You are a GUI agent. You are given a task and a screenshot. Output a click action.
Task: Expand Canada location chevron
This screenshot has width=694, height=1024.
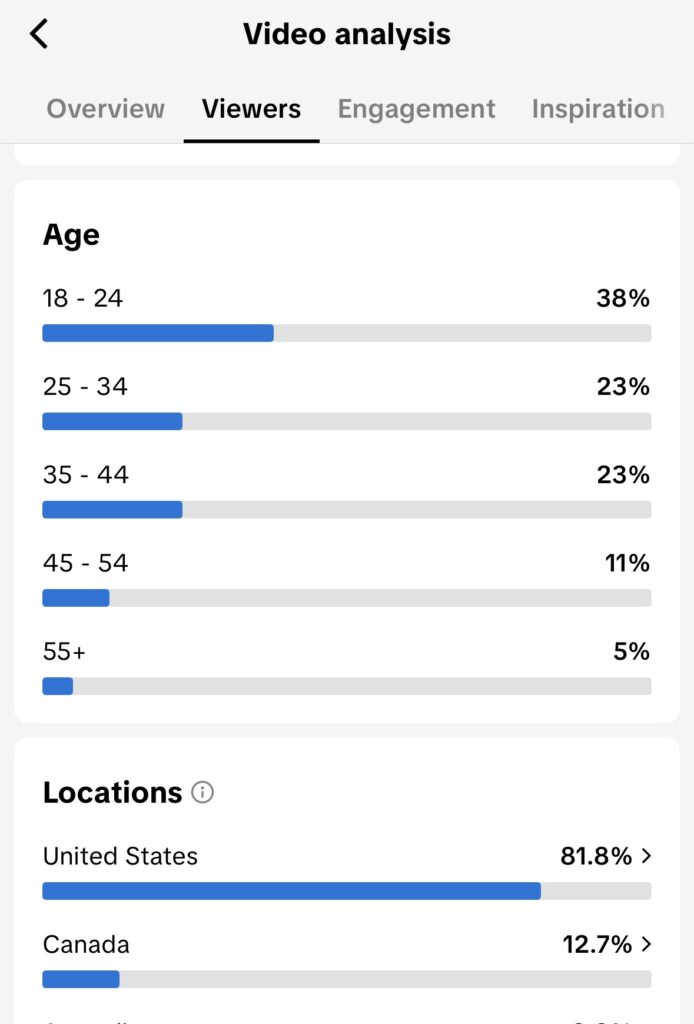646,944
